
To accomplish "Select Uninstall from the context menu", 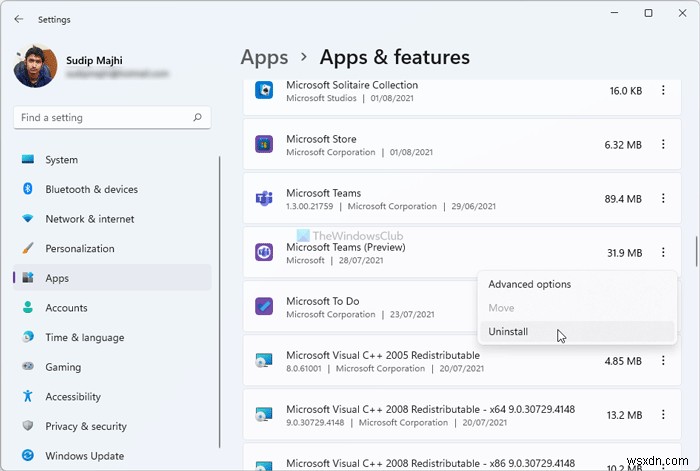I will tap(508, 332).
